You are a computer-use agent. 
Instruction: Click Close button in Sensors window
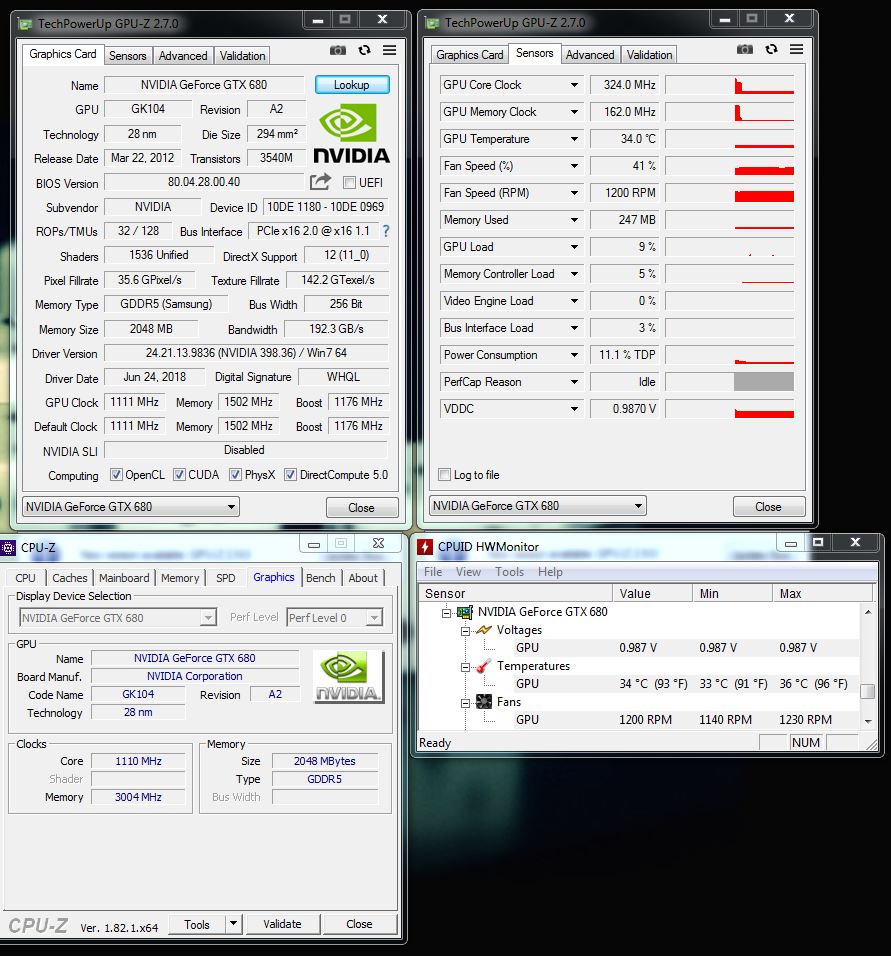(x=768, y=507)
